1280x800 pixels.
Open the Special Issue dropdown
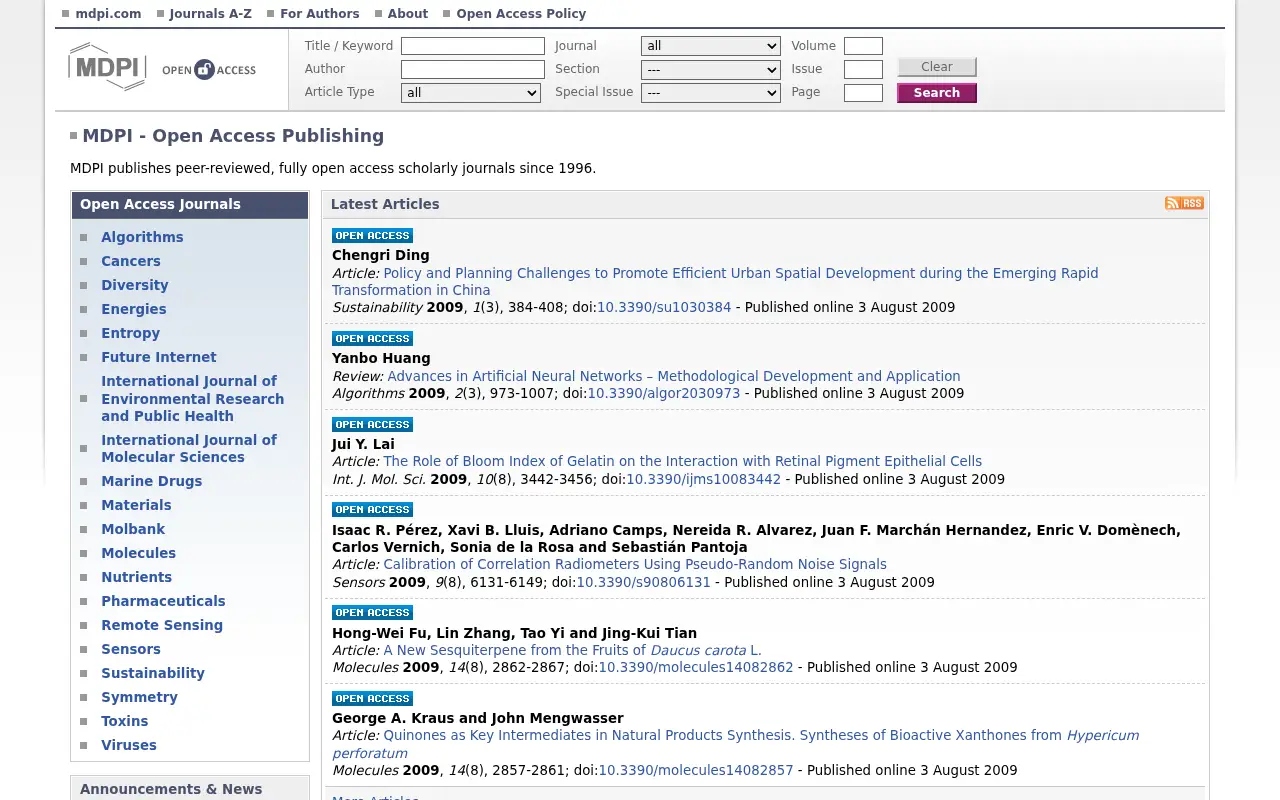[x=710, y=93]
